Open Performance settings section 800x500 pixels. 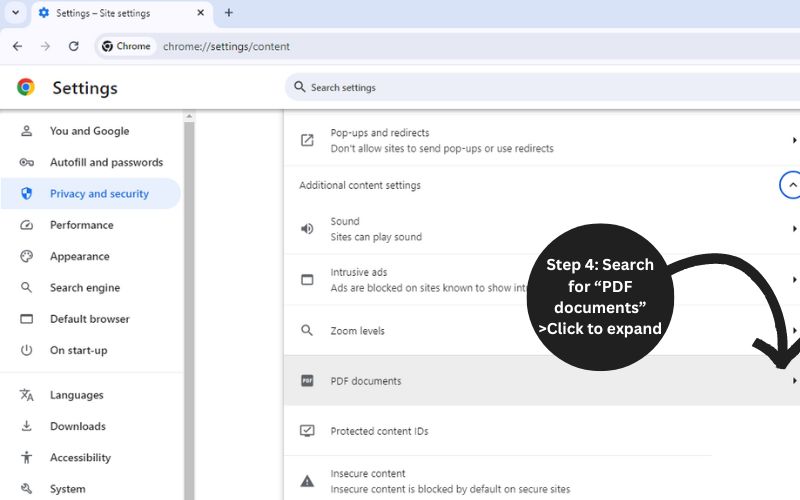90,225
